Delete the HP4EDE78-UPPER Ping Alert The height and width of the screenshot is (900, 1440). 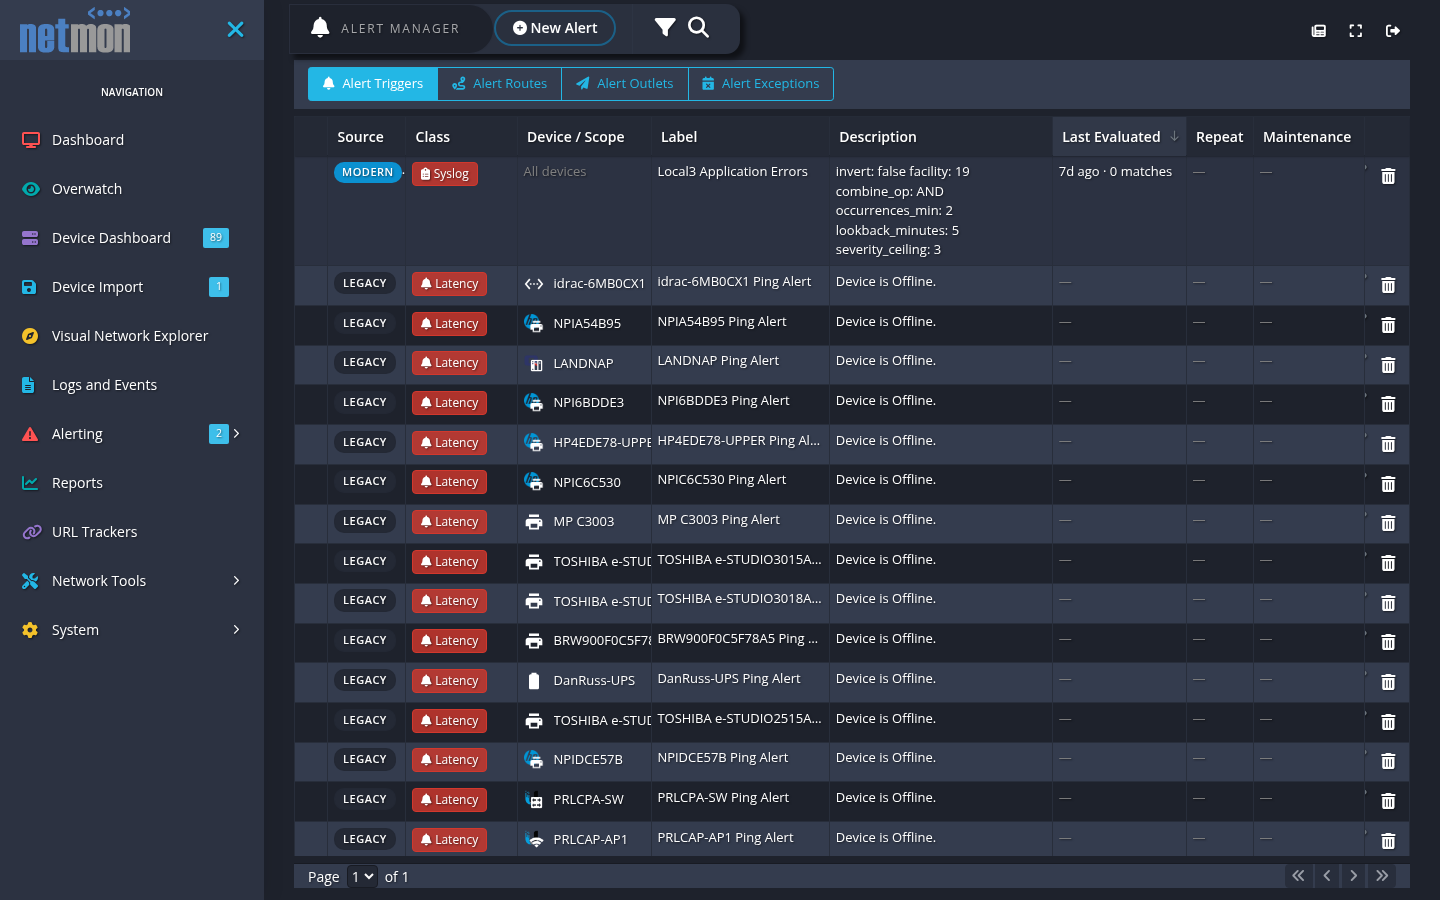coord(1388,444)
